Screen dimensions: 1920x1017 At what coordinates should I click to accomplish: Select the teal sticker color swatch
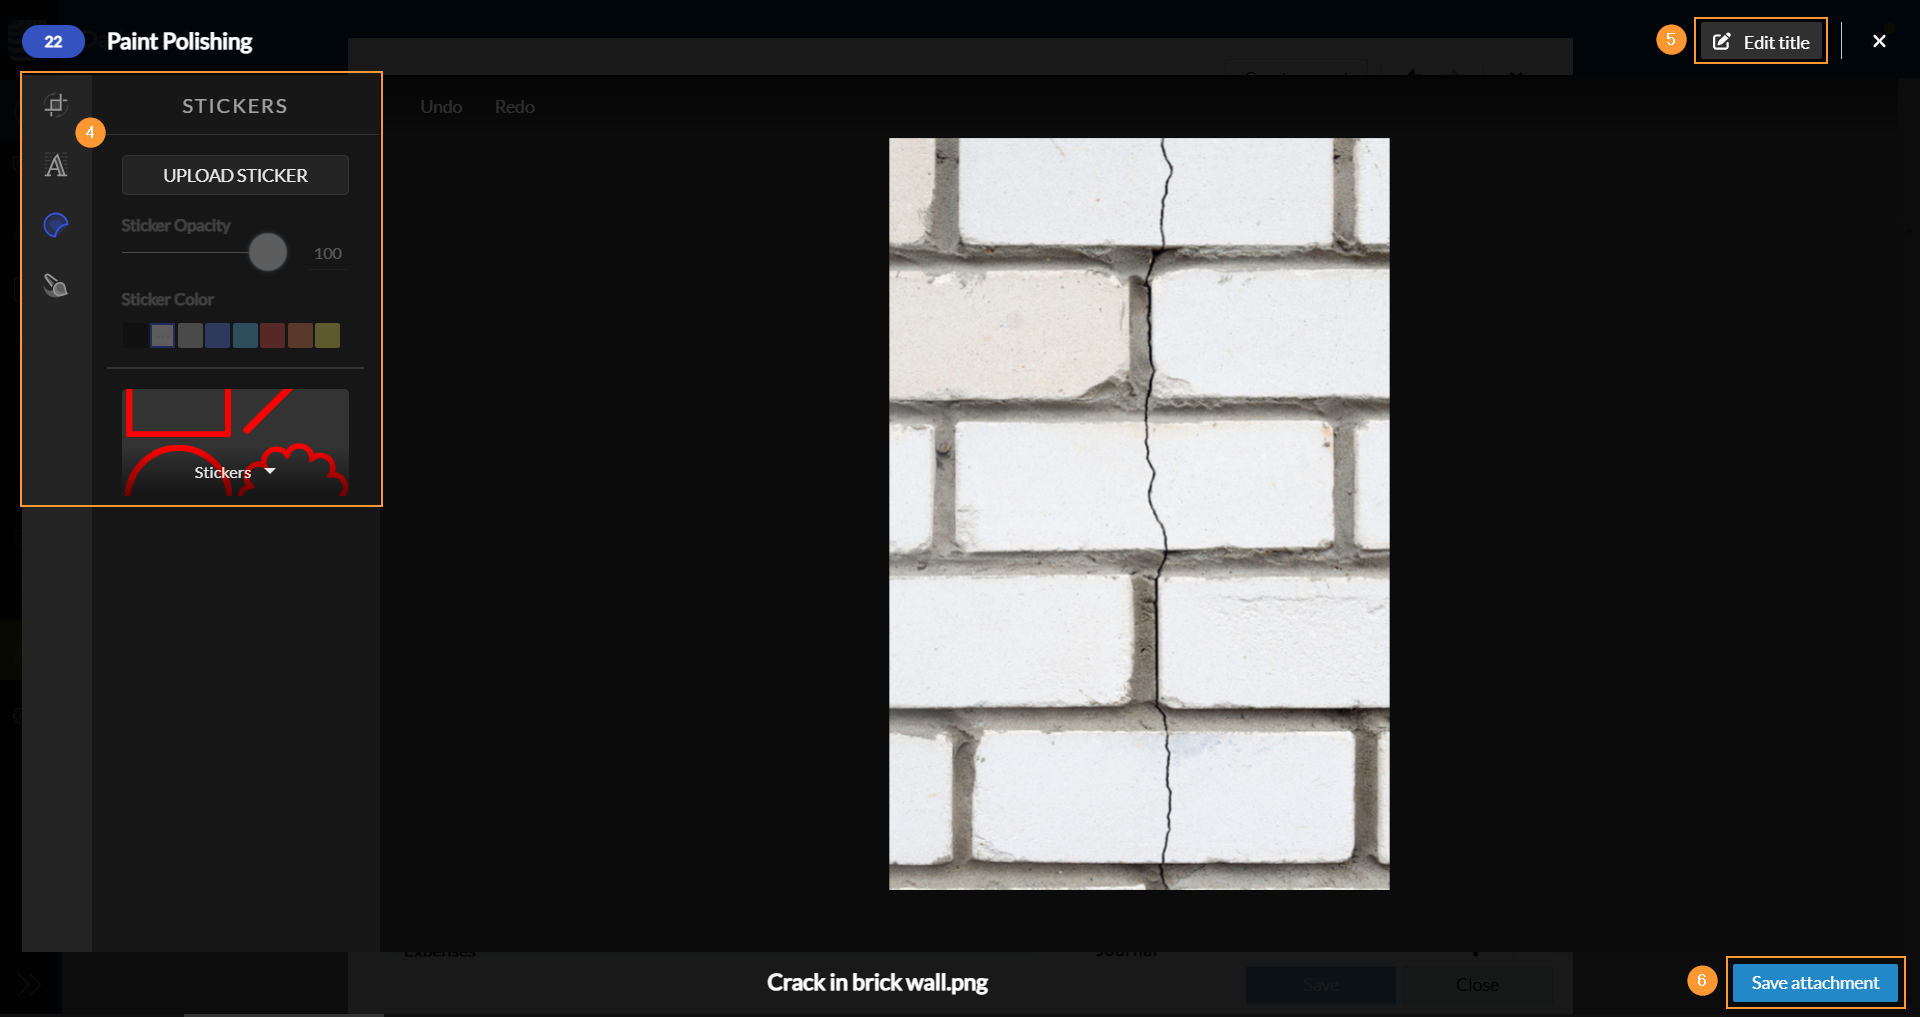click(245, 336)
